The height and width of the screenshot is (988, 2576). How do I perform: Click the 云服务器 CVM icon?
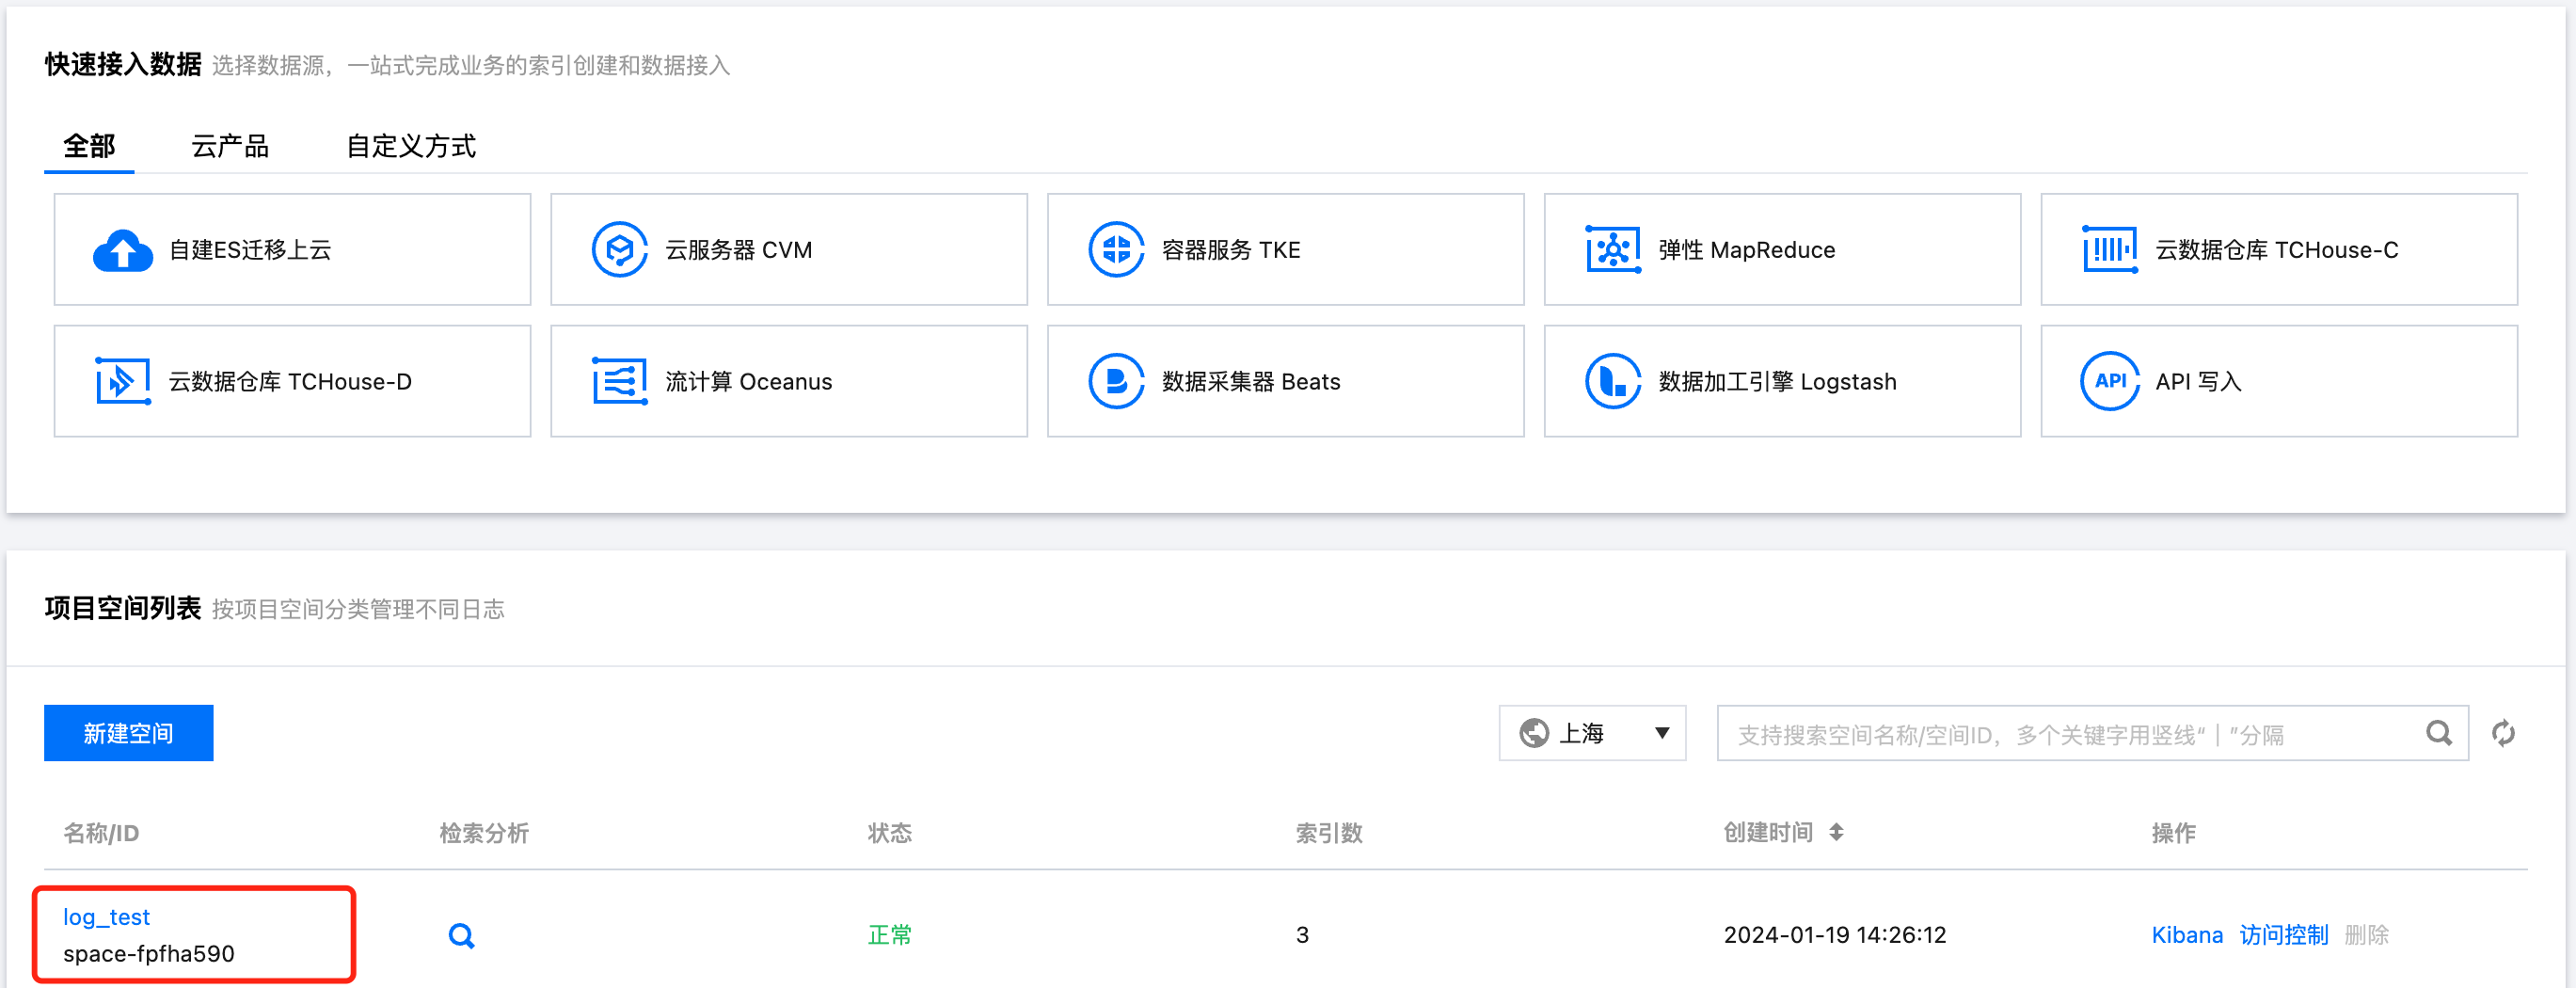[619, 250]
